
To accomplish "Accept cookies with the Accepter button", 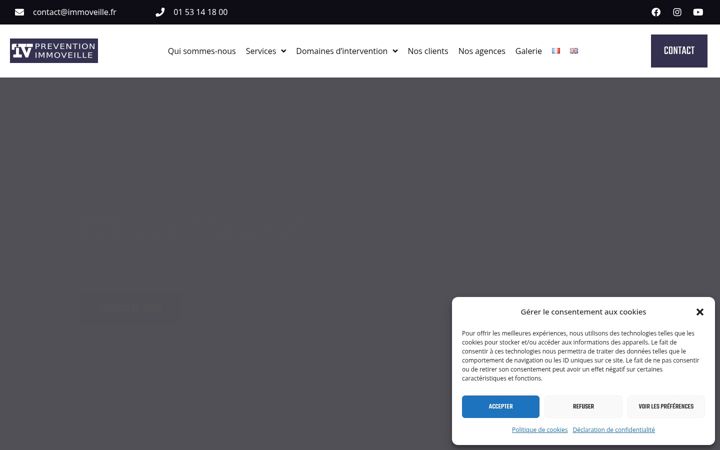I will click(x=501, y=406).
